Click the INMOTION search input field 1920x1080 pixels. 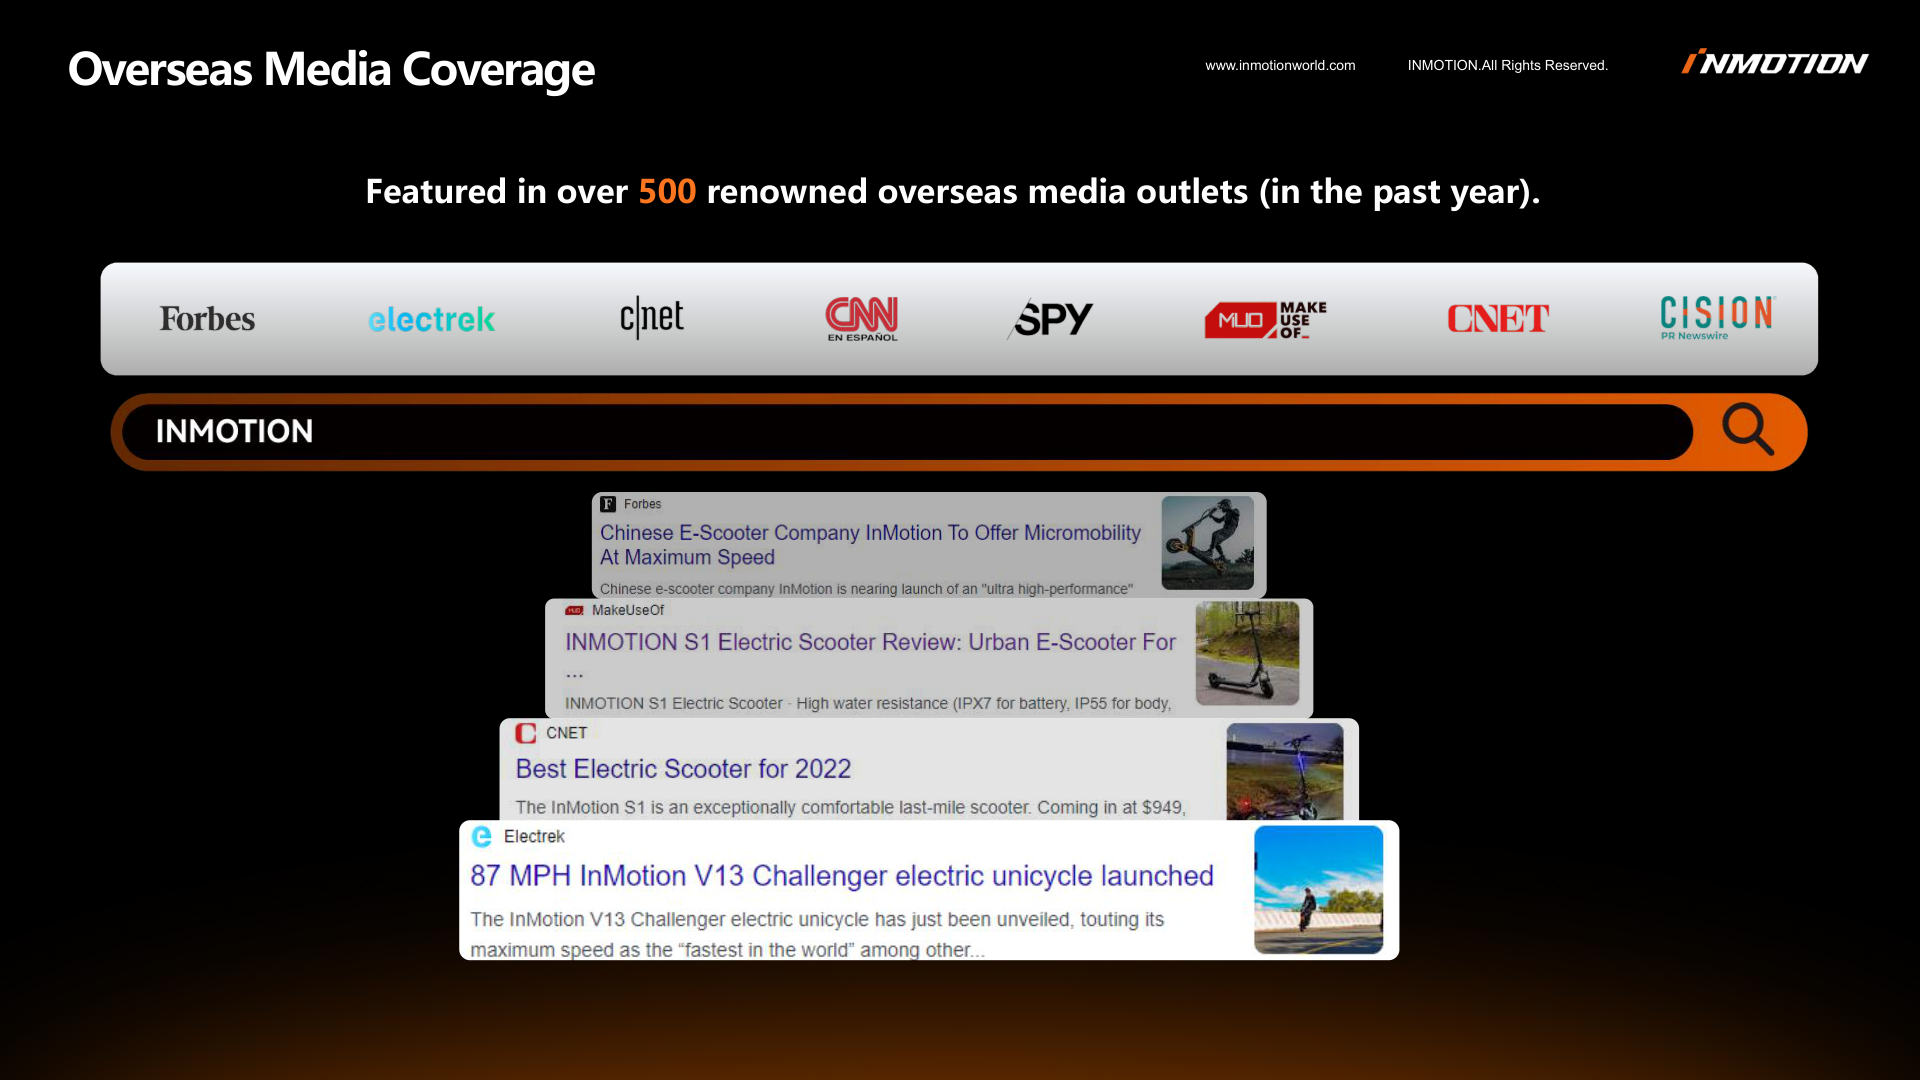(x=907, y=431)
